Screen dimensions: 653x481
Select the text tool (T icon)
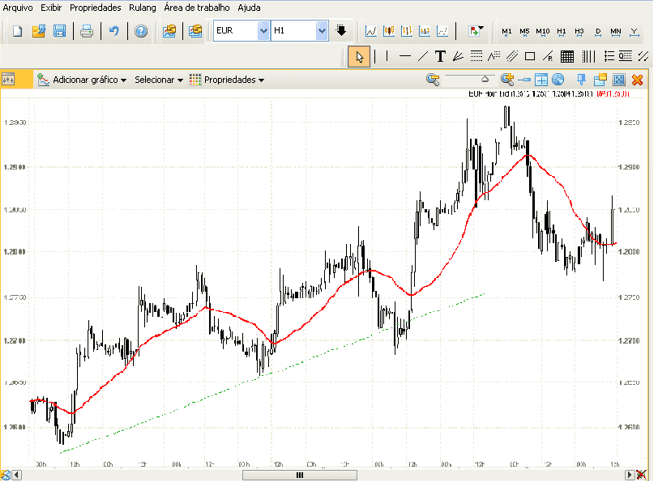(440, 56)
